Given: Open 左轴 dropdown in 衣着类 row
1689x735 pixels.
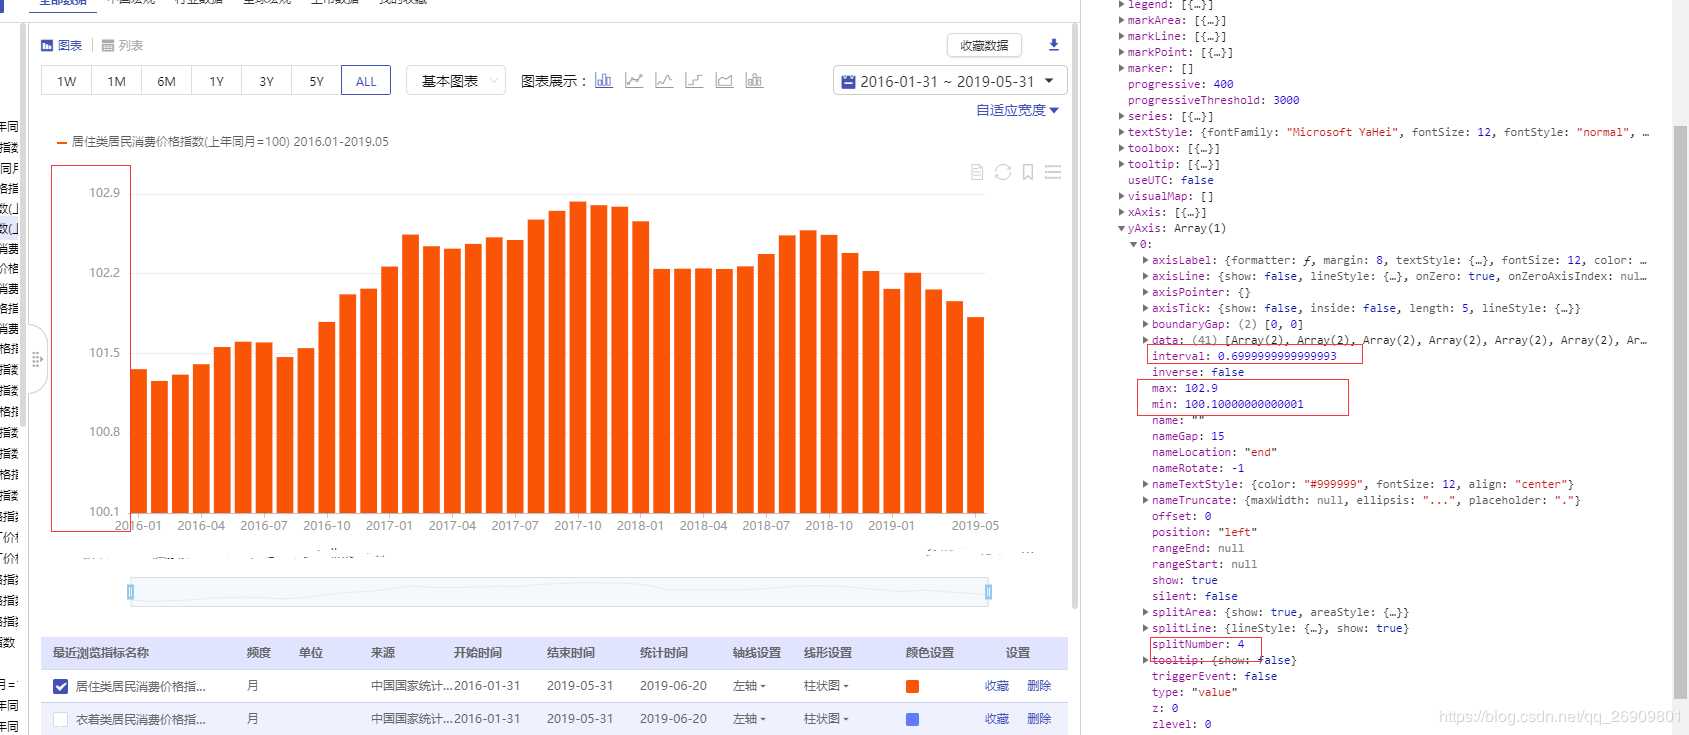Looking at the screenshot, I should pyautogui.click(x=749, y=719).
